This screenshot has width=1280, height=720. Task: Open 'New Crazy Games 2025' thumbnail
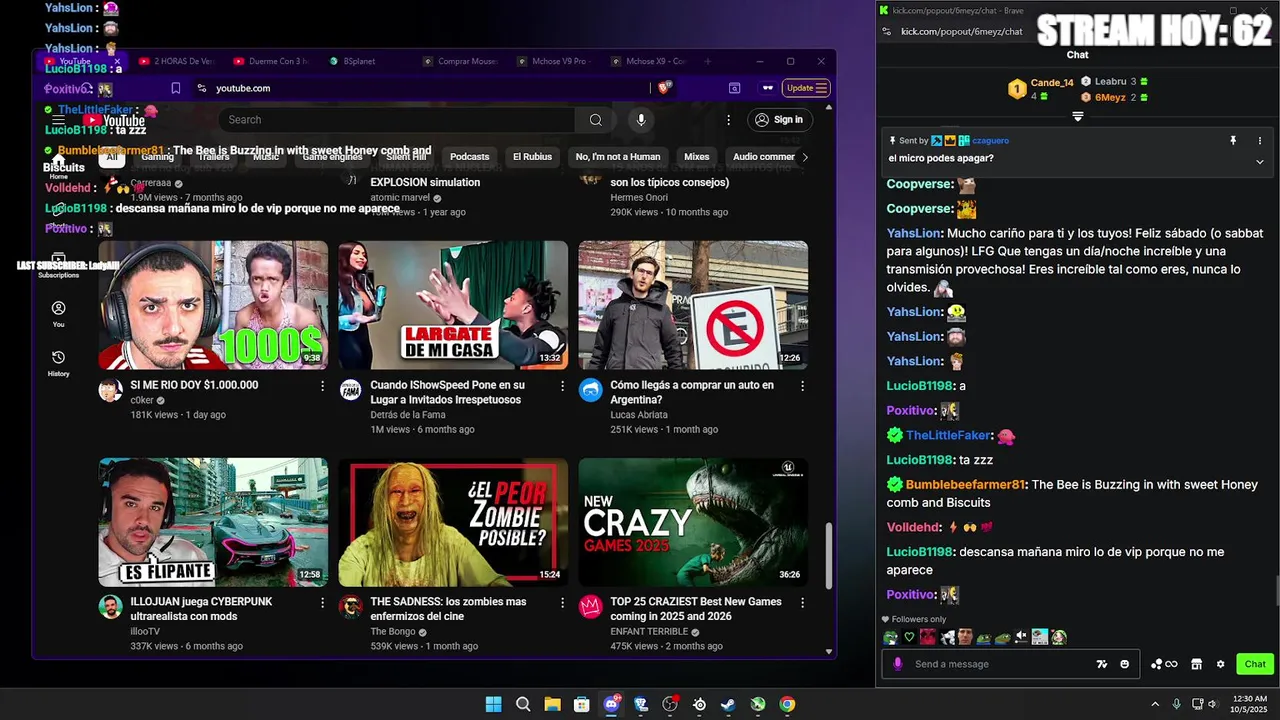point(693,522)
